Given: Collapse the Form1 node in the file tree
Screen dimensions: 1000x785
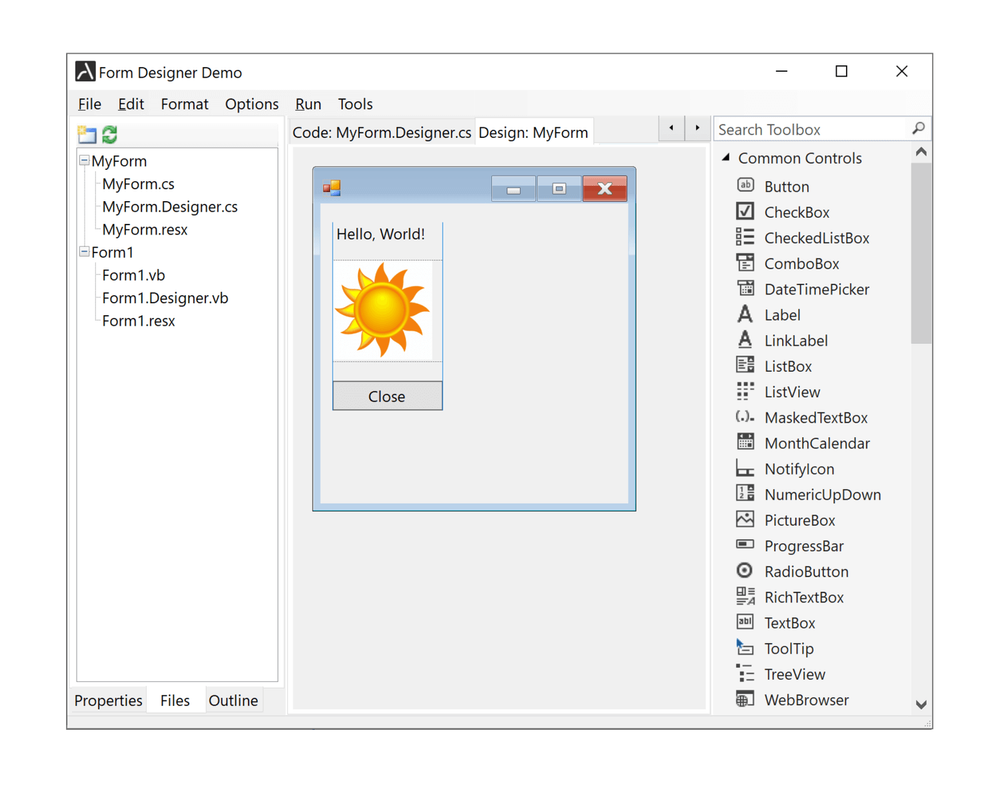Looking at the screenshot, I should point(83,252).
